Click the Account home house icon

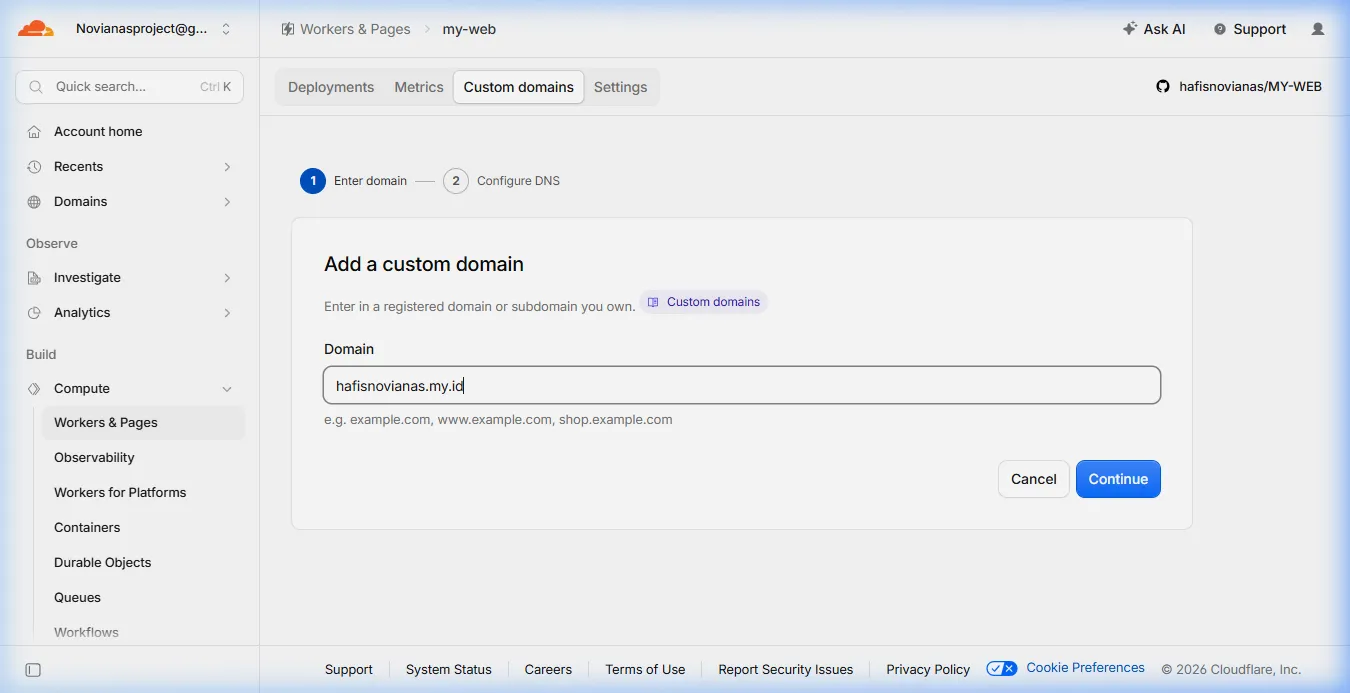(34, 131)
